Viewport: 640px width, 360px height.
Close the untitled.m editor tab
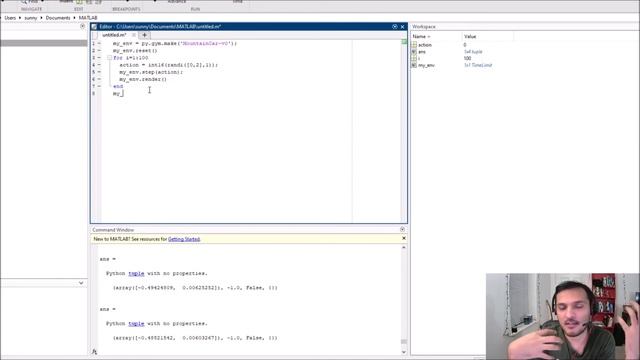tap(133, 35)
